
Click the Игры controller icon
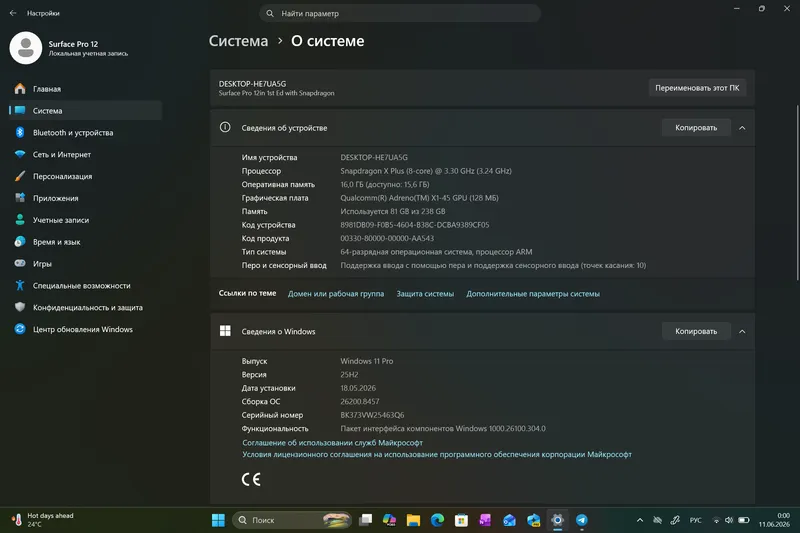pyautogui.click(x=20, y=264)
